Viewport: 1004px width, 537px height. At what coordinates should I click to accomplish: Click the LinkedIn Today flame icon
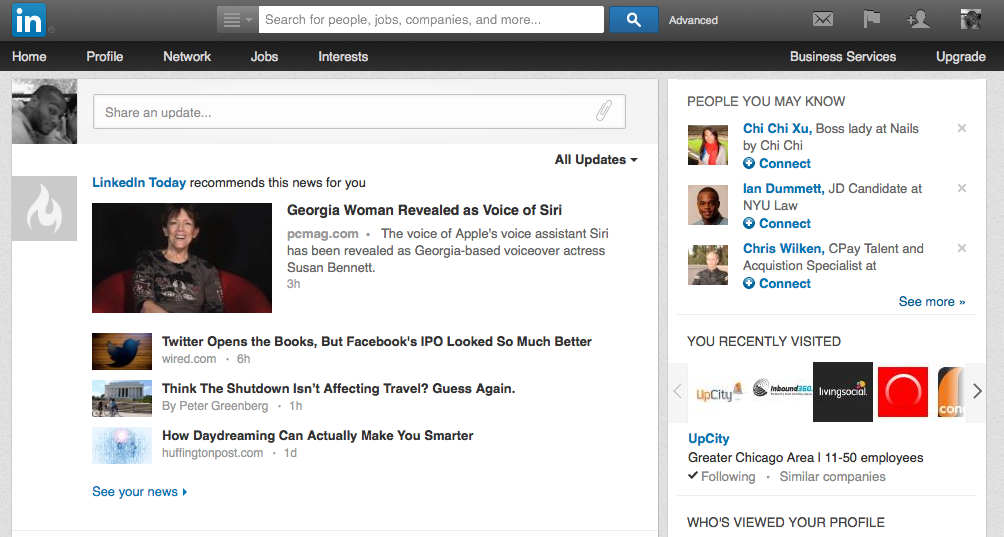[44, 209]
